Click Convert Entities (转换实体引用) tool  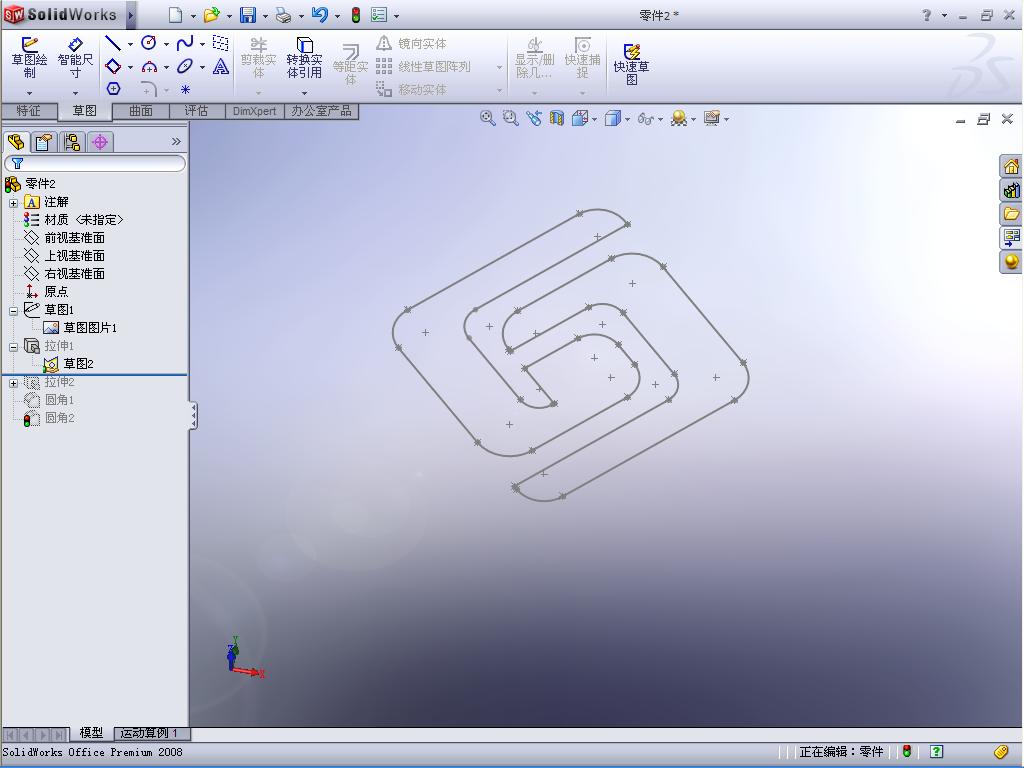point(304,57)
